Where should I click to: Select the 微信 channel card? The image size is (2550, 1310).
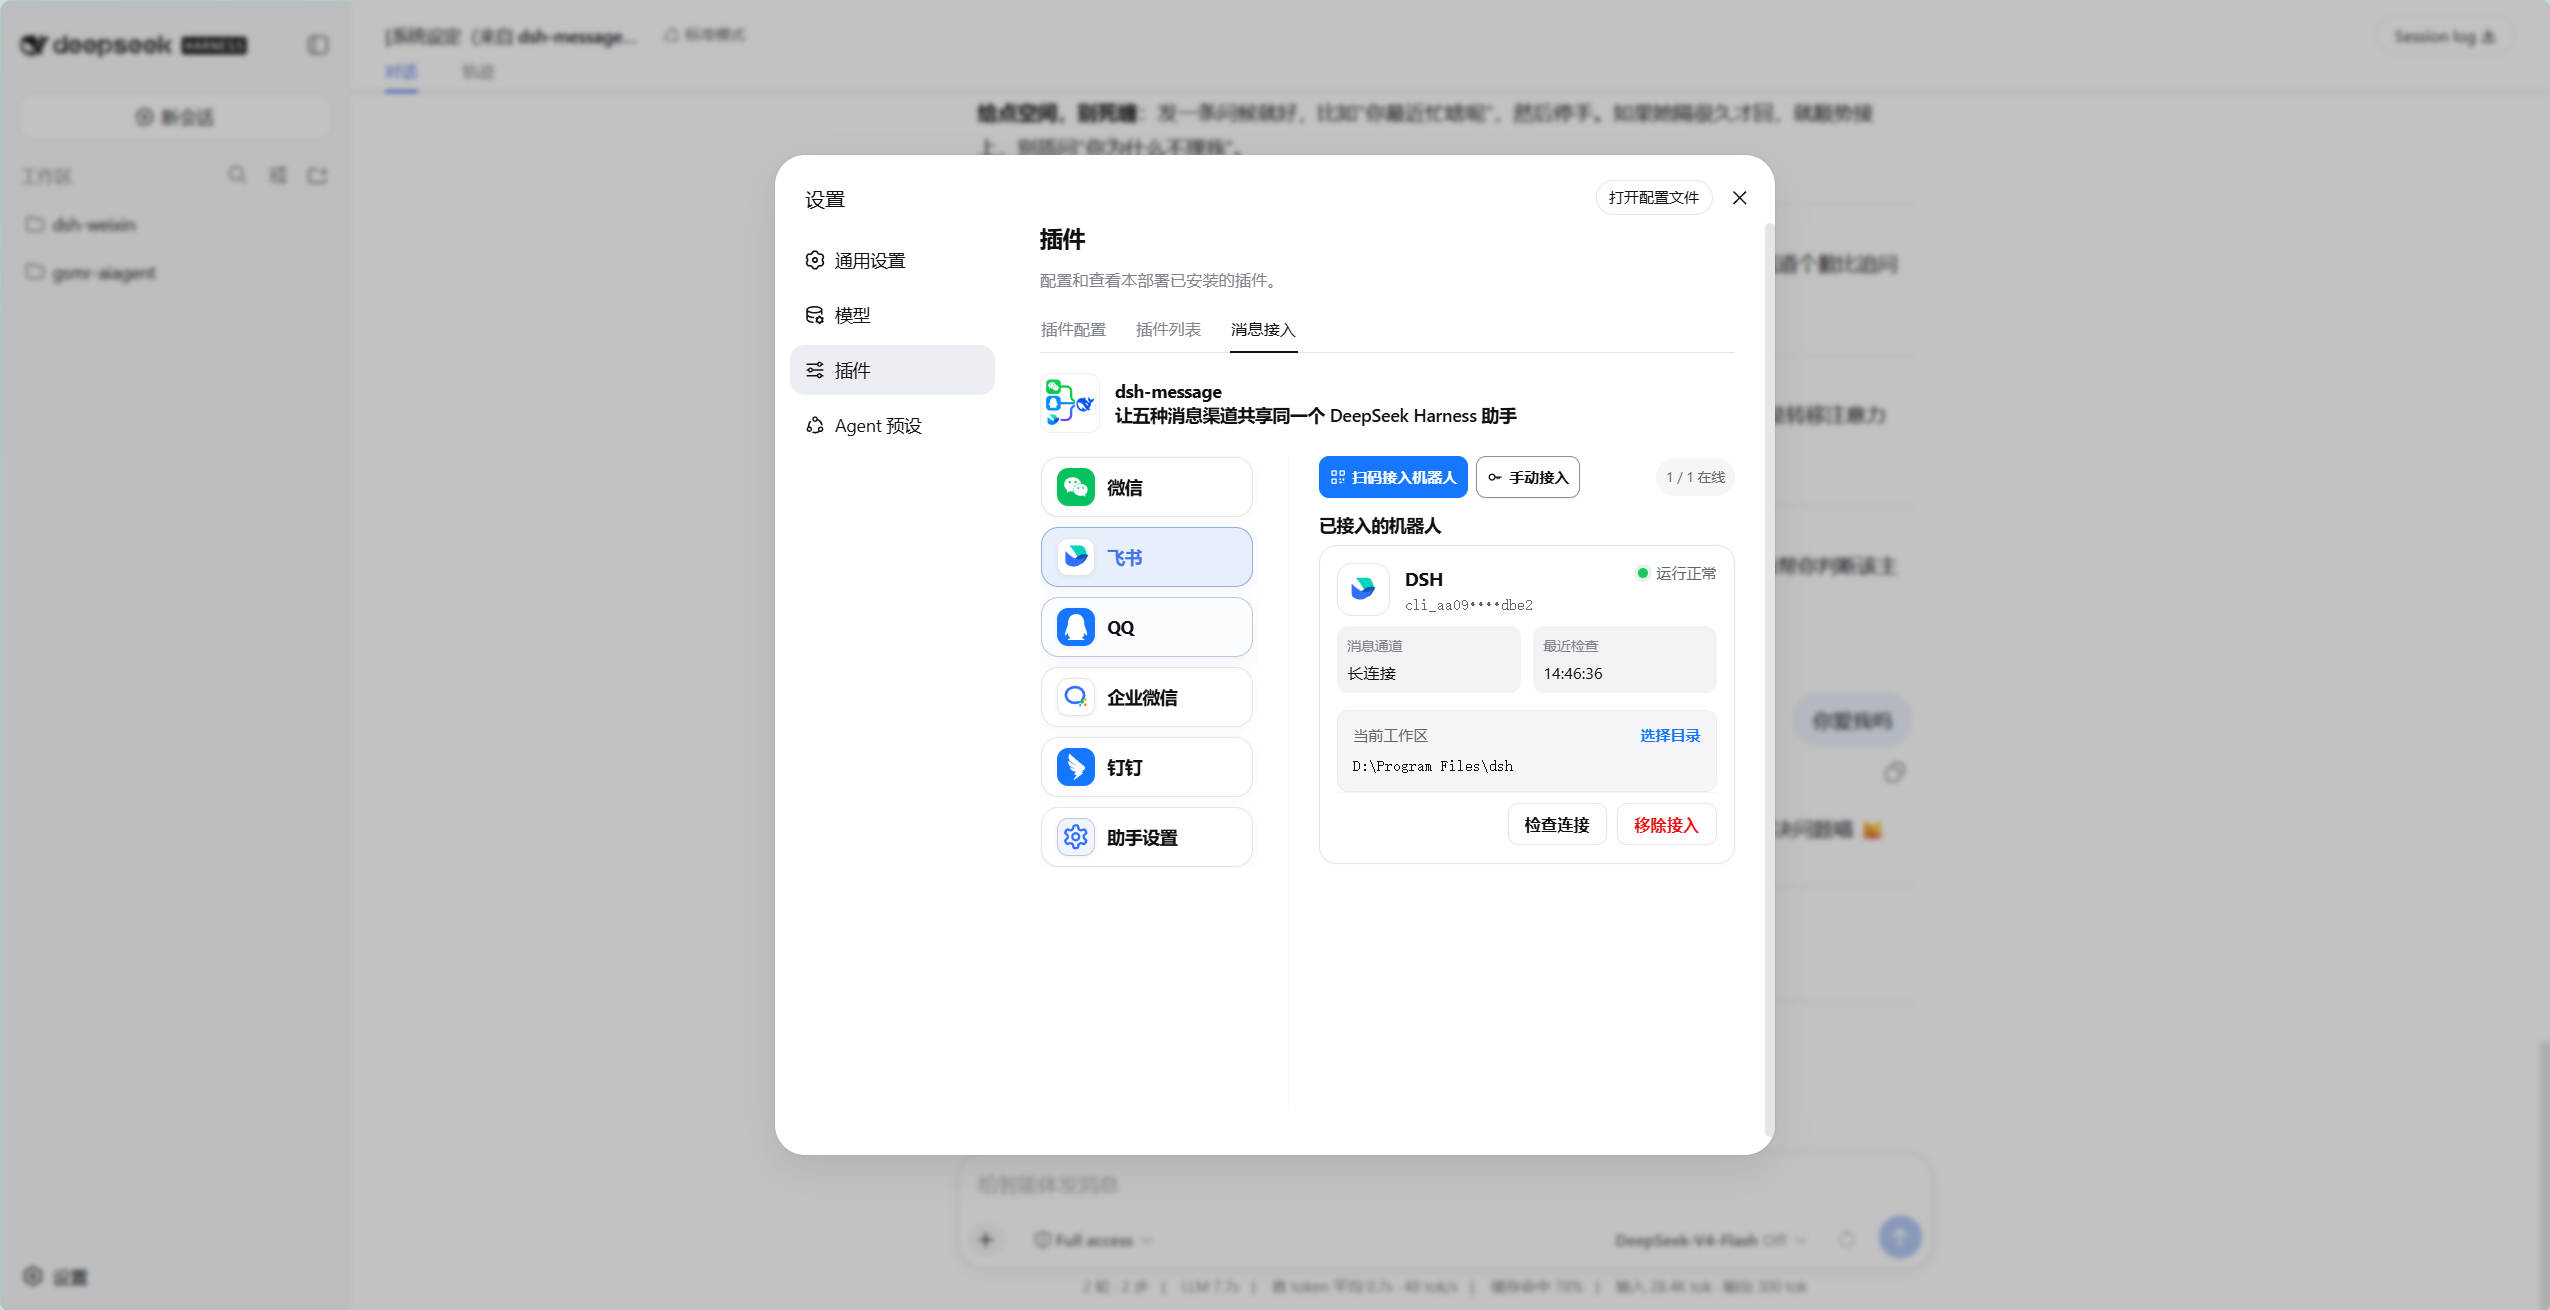(1146, 487)
